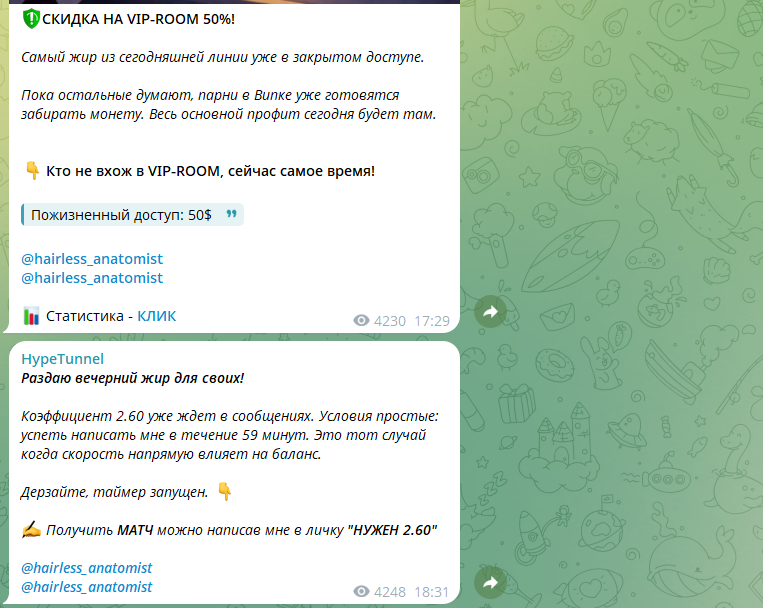Image resolution: width=763 pixels, height=608 pixels.
Task: Click the writing hand emoji before Получить
Action: tap(32, 529)
